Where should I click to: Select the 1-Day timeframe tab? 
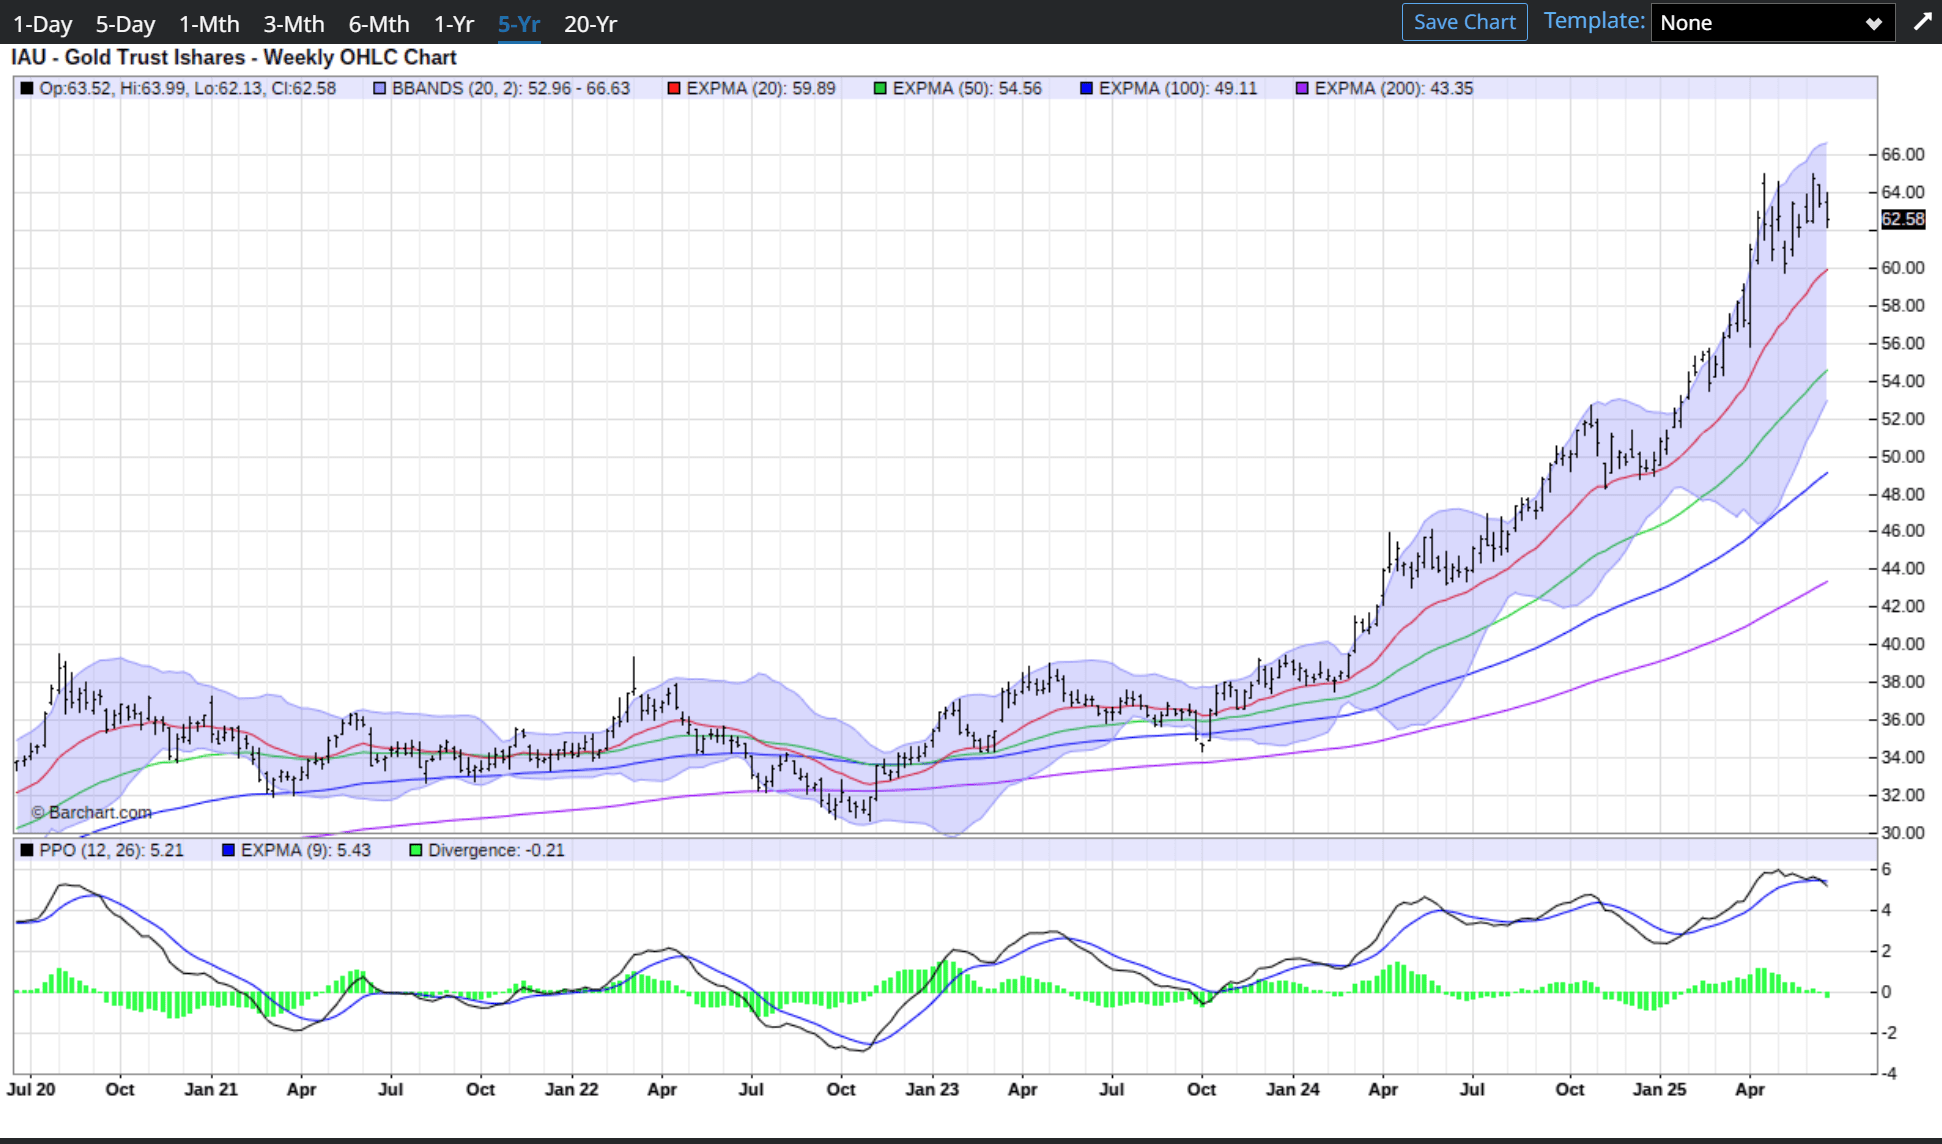(42, 24)
